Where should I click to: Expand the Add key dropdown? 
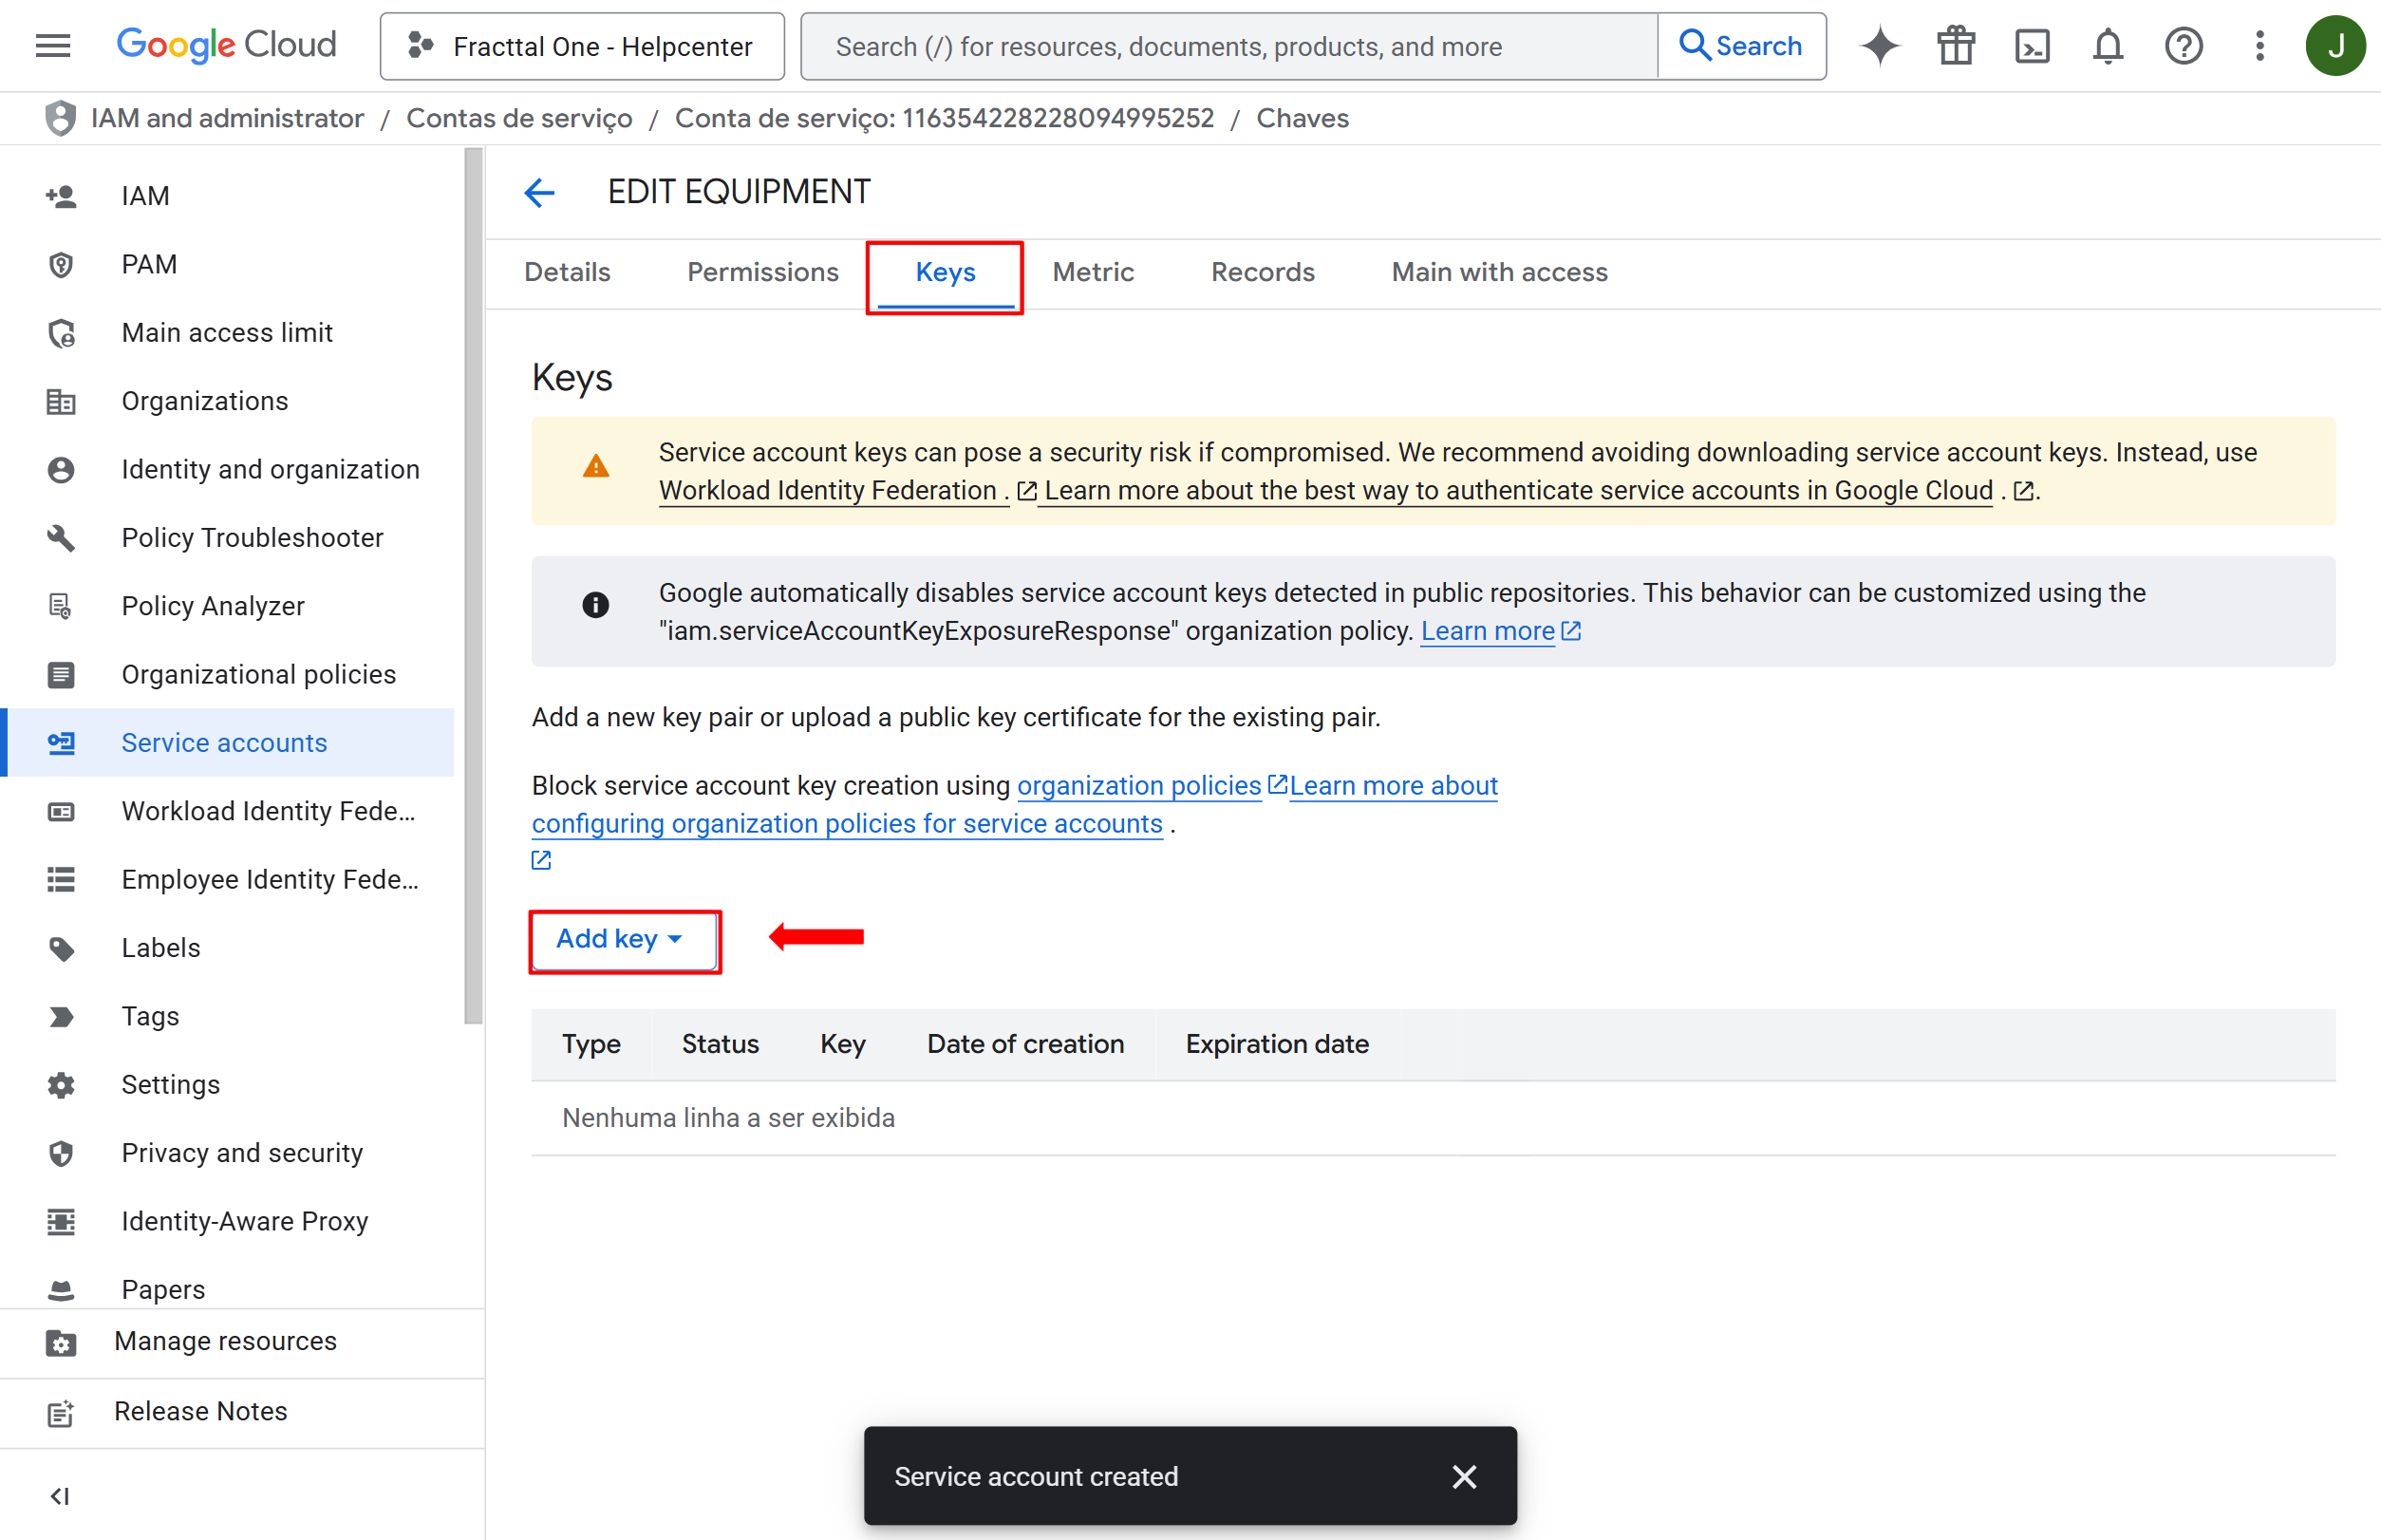pos(620,939)
